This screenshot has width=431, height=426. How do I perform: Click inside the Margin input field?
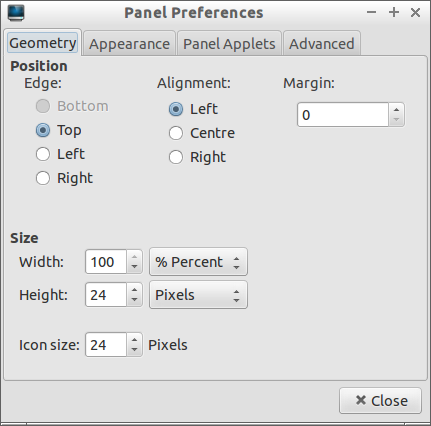pos(343,115)
